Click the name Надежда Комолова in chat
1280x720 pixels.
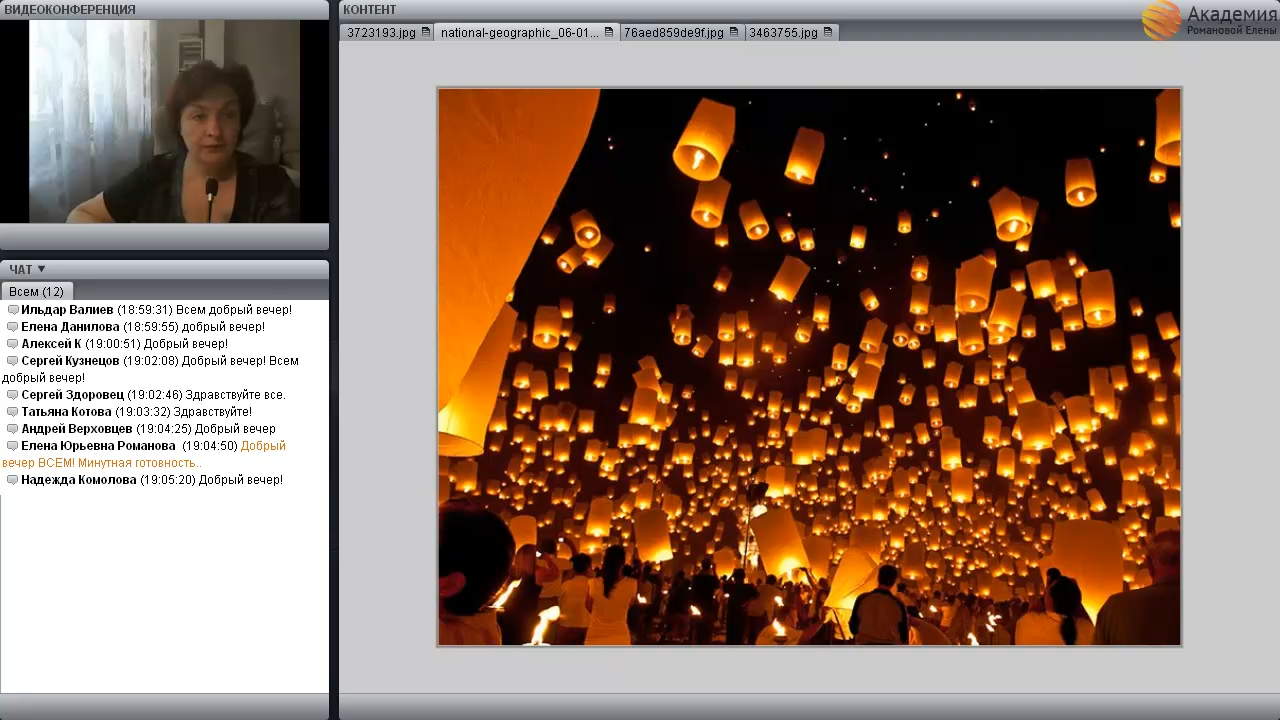point(79,480)
